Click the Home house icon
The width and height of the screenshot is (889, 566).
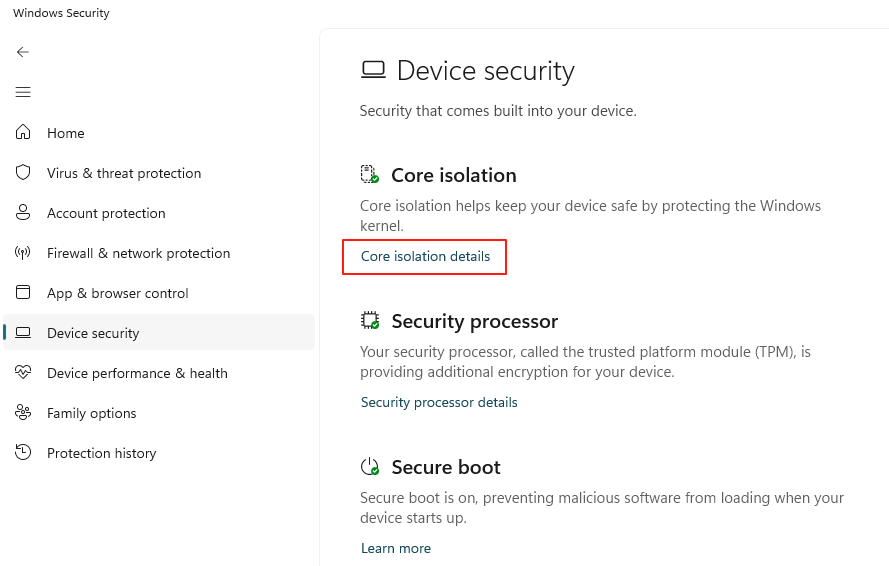pos(23,133)
